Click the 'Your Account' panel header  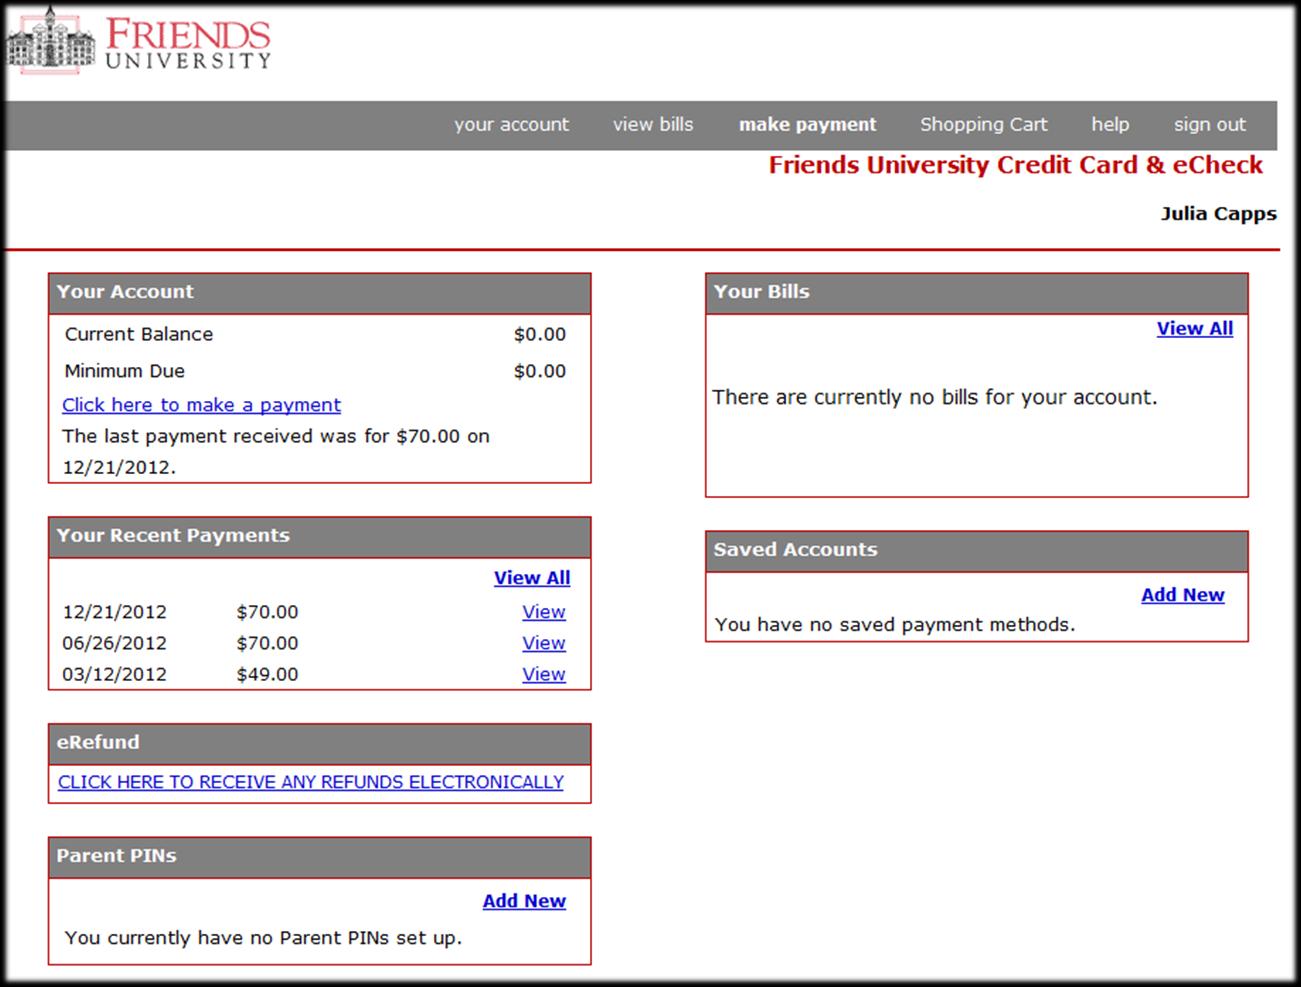click(320, 293)
